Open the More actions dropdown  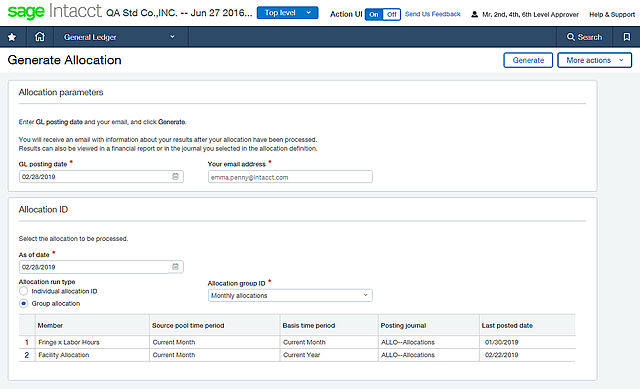tap(594, 60)
